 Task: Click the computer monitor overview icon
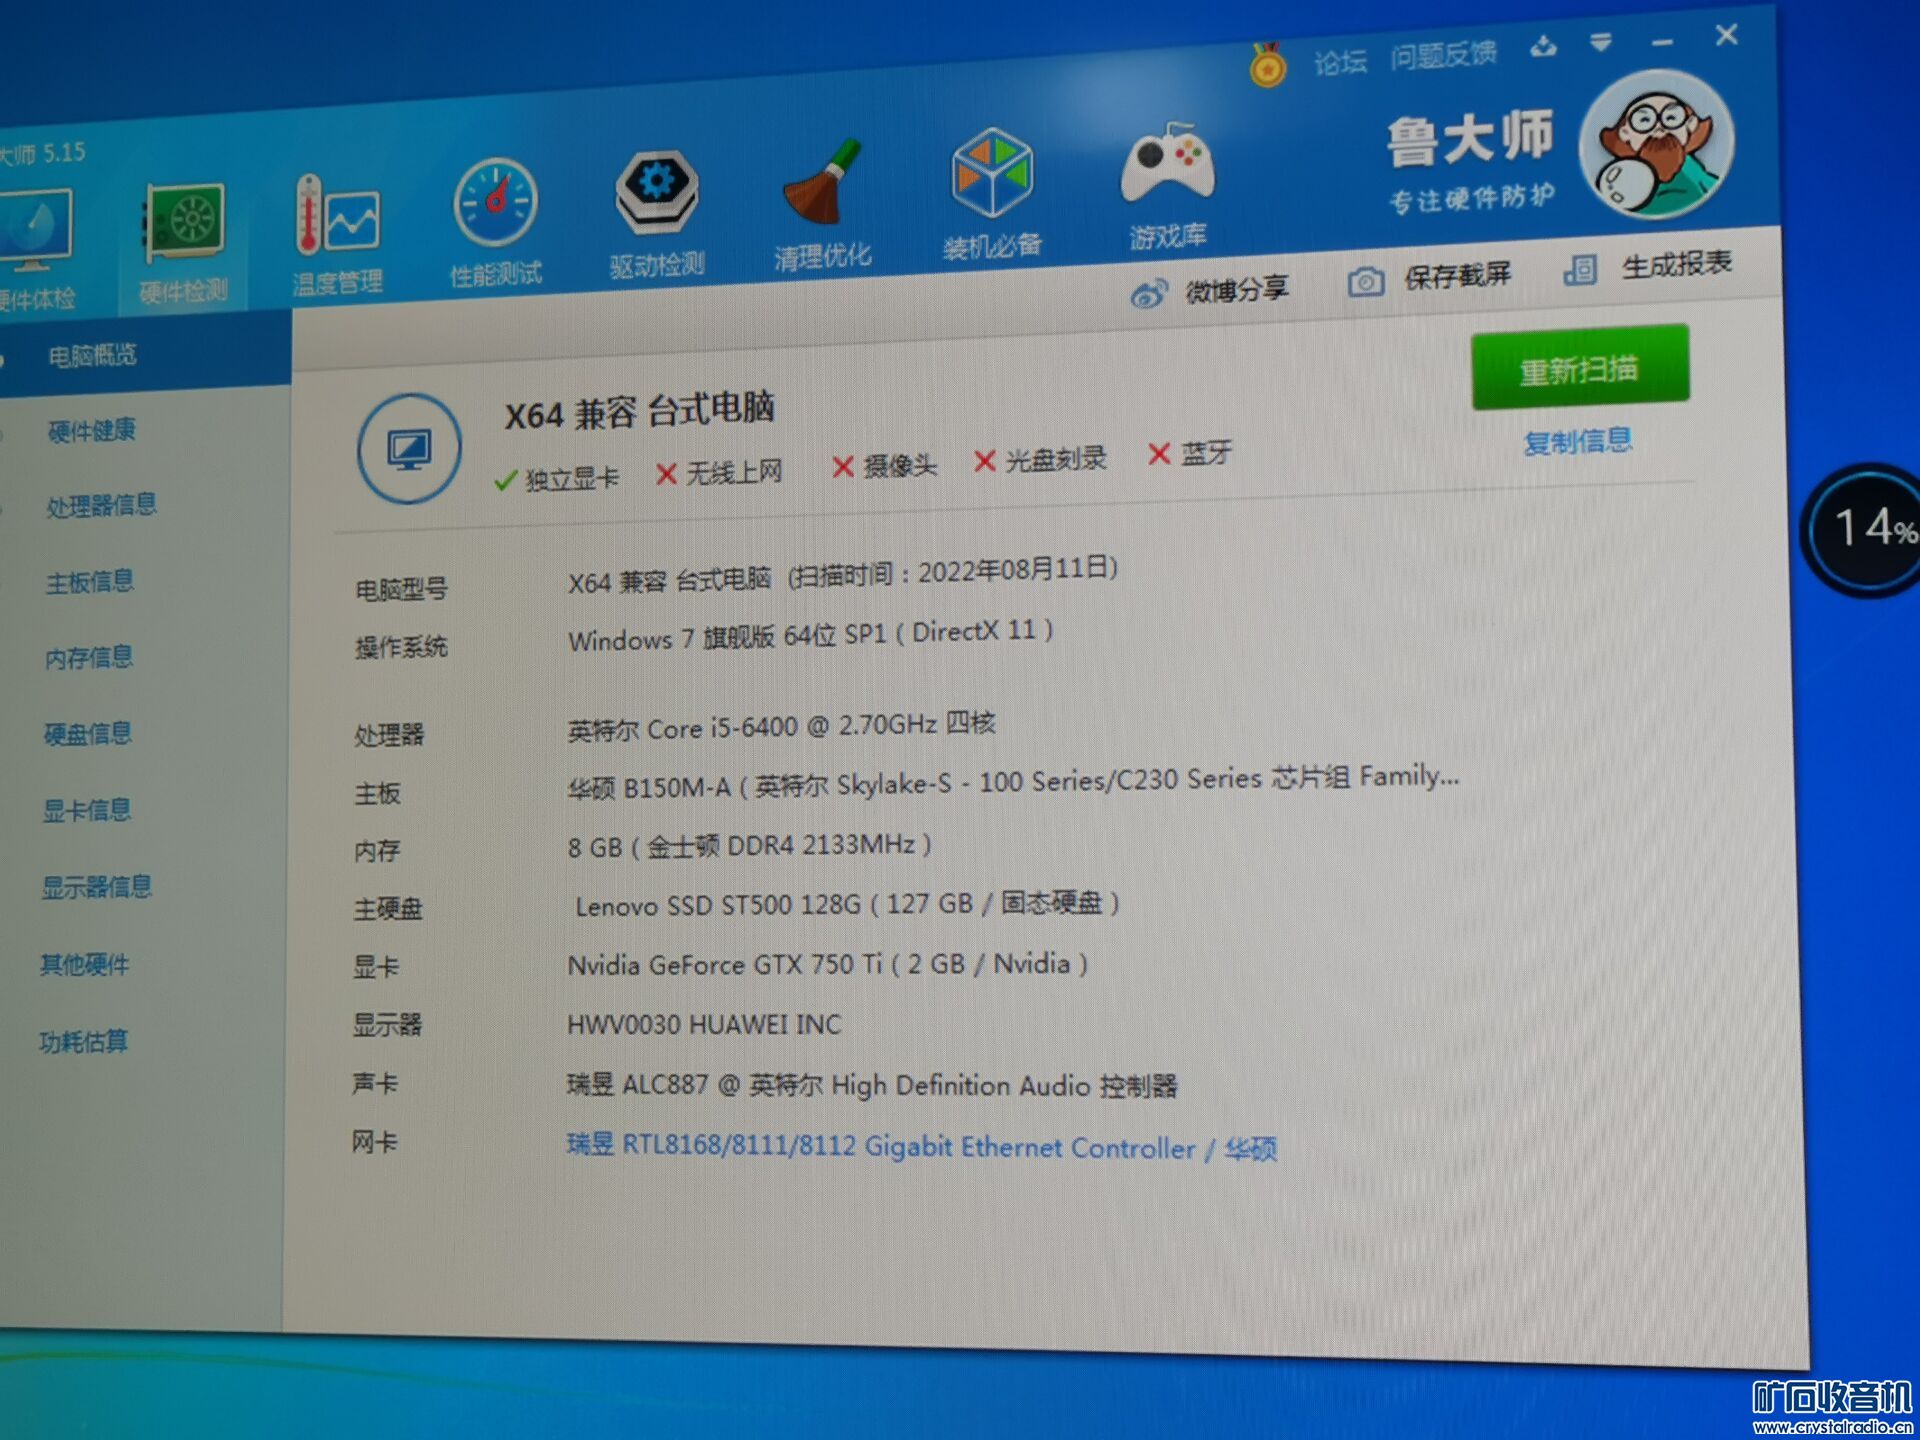[x=409, y=449]
